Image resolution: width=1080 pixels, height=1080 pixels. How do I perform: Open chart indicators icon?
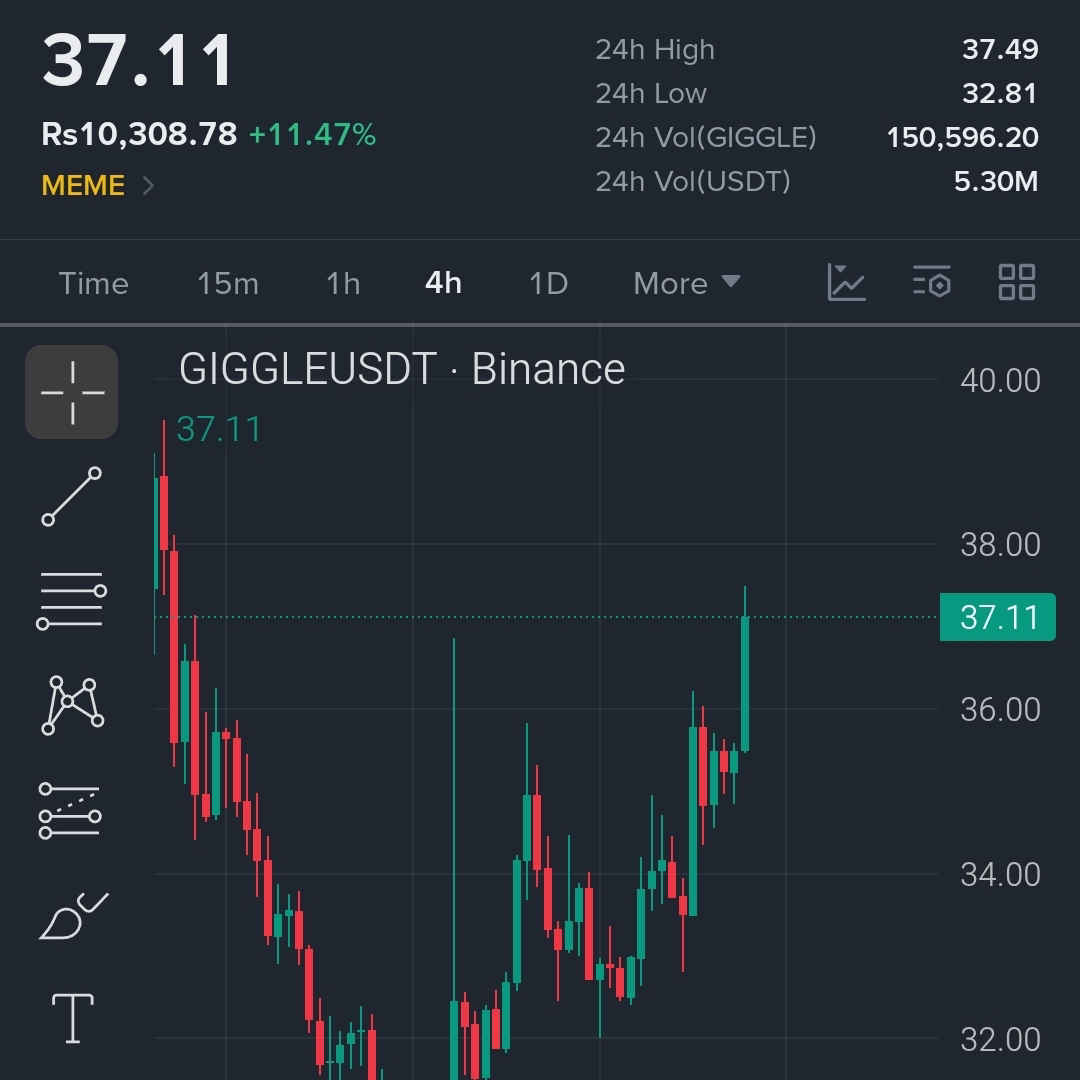pyautogui.click(x=846, y=282)
